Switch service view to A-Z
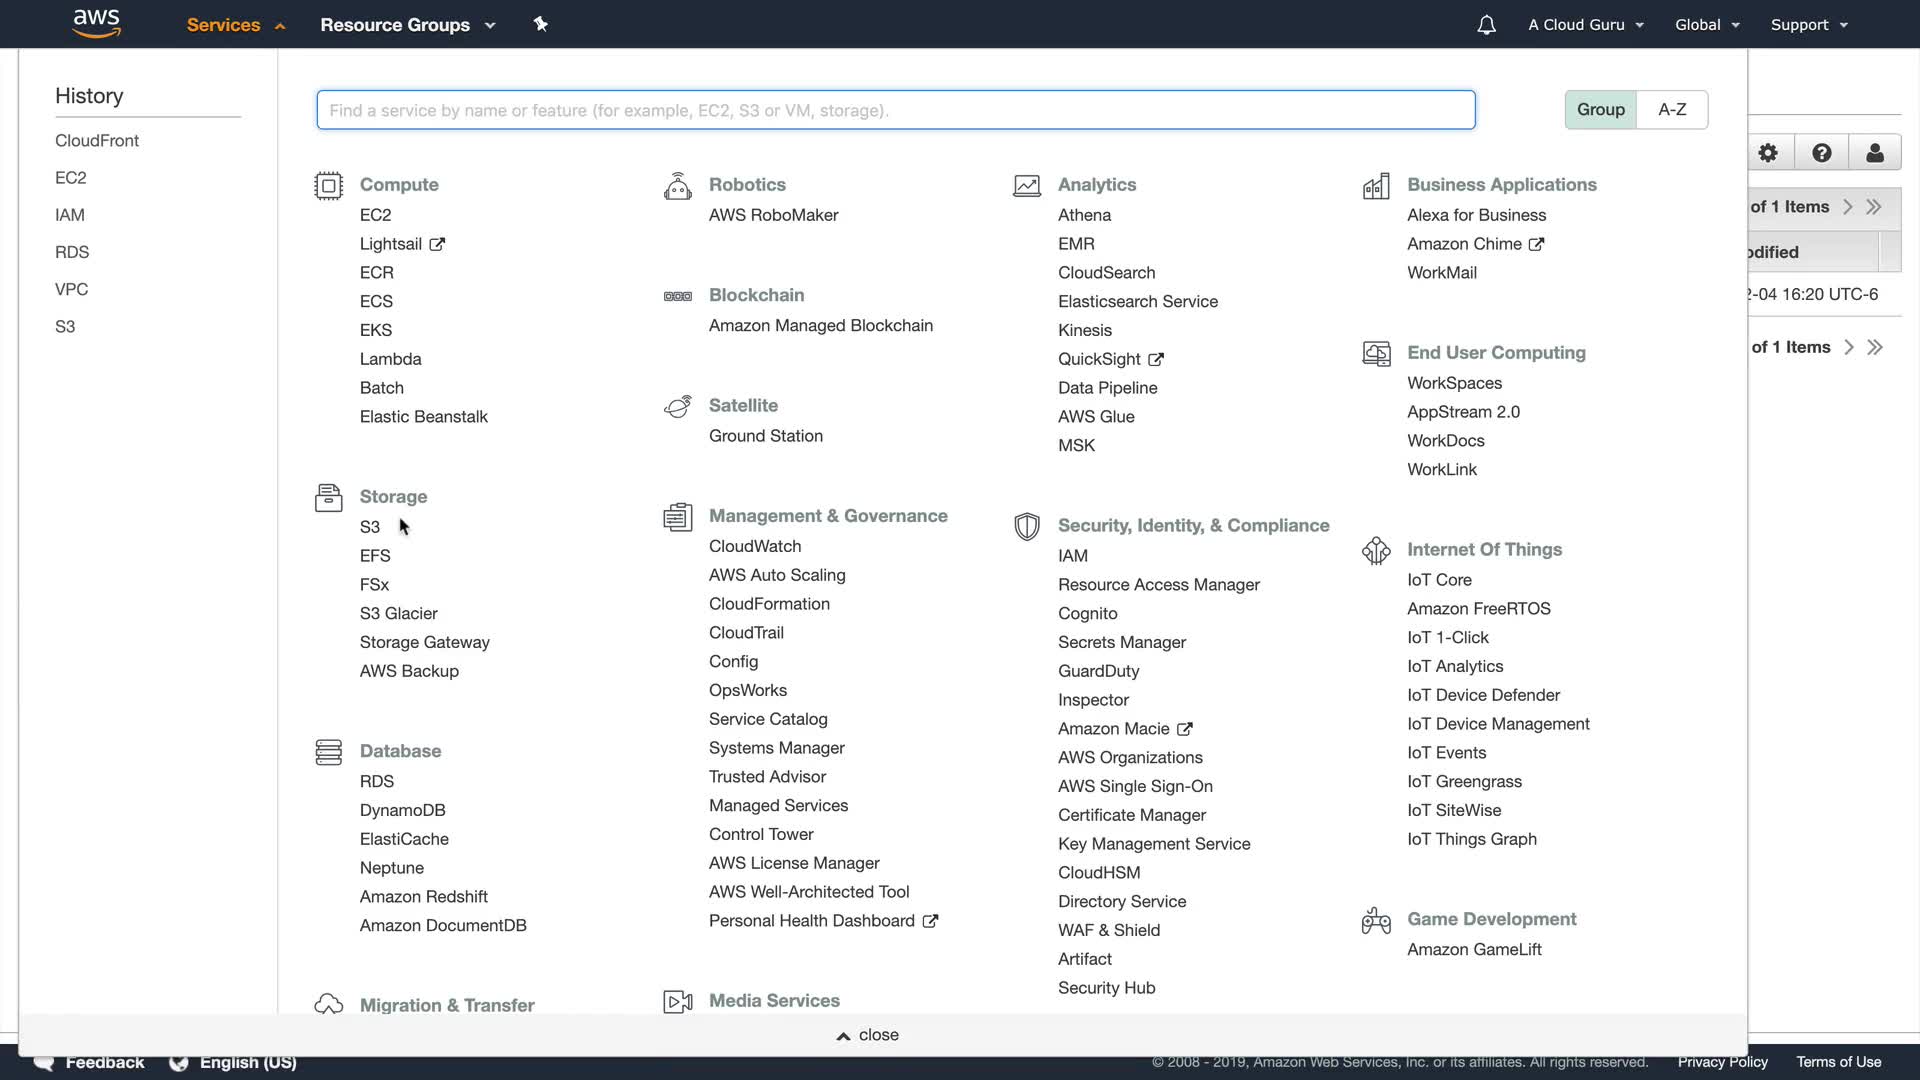Screen dimensions: 1920x1080 1672,110
